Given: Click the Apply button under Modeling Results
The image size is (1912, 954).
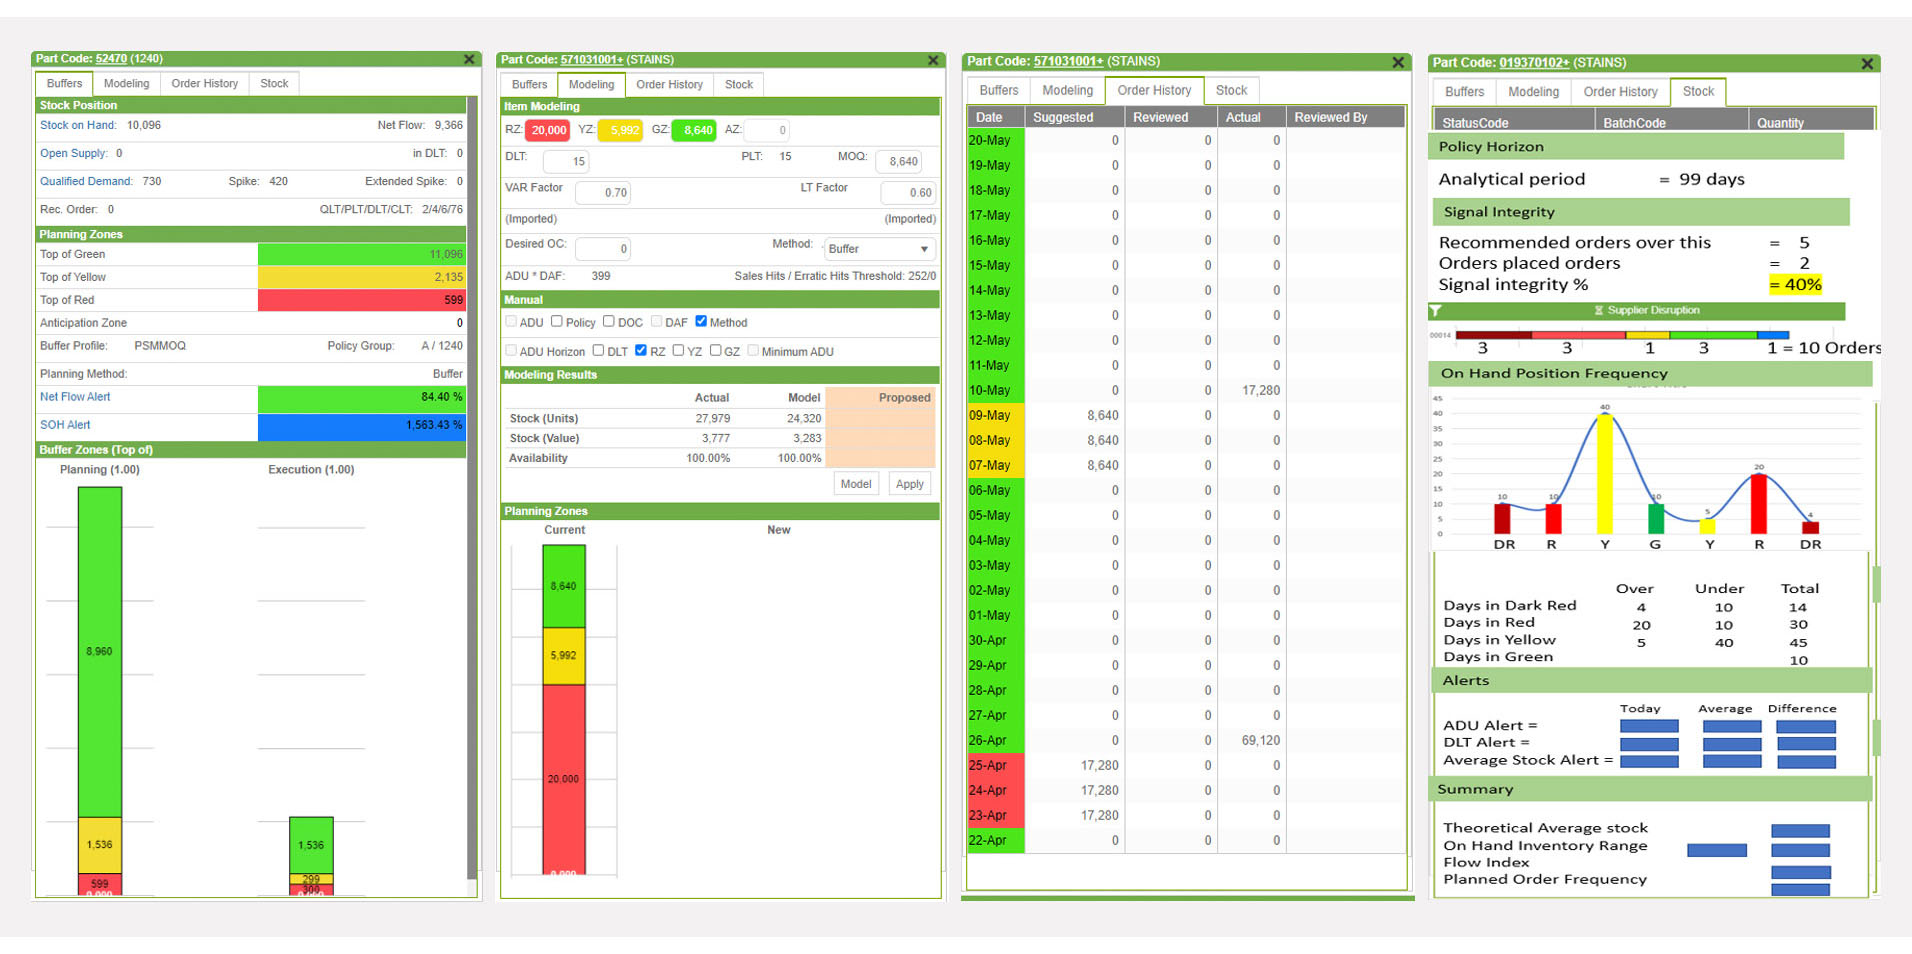Looking at the screenshot, I should [x=910, y=484].
